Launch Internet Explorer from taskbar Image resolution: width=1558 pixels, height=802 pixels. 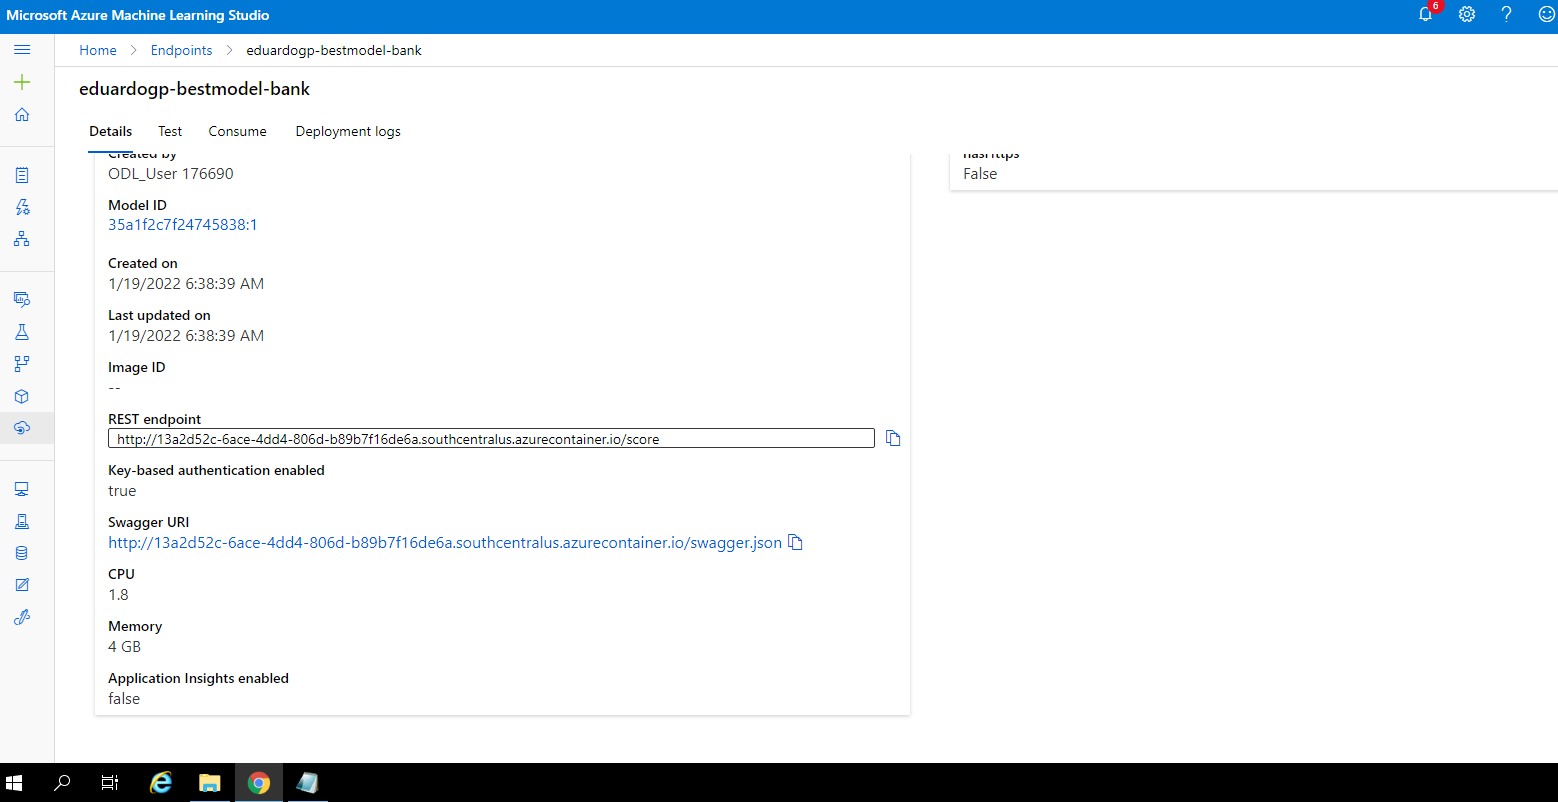pos(160,783)
